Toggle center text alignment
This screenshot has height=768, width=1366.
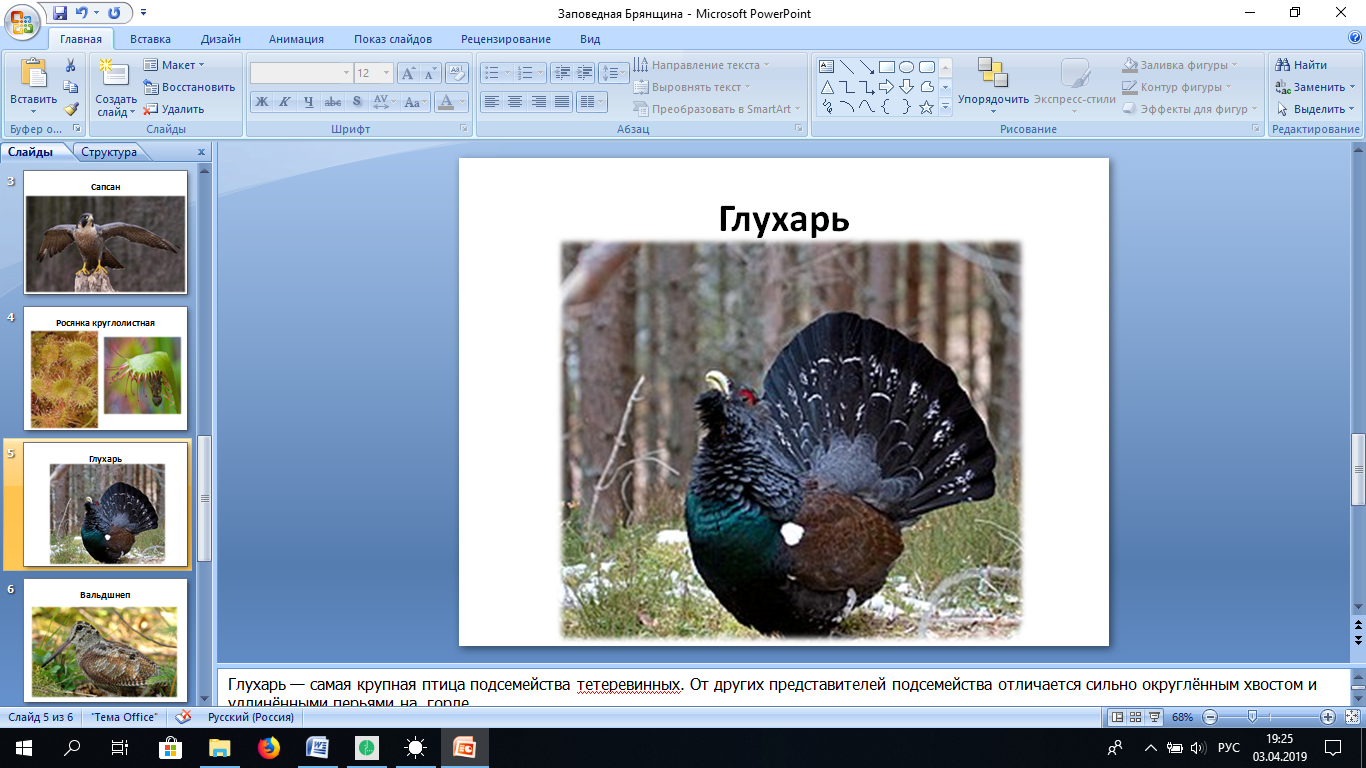point(515,101)
